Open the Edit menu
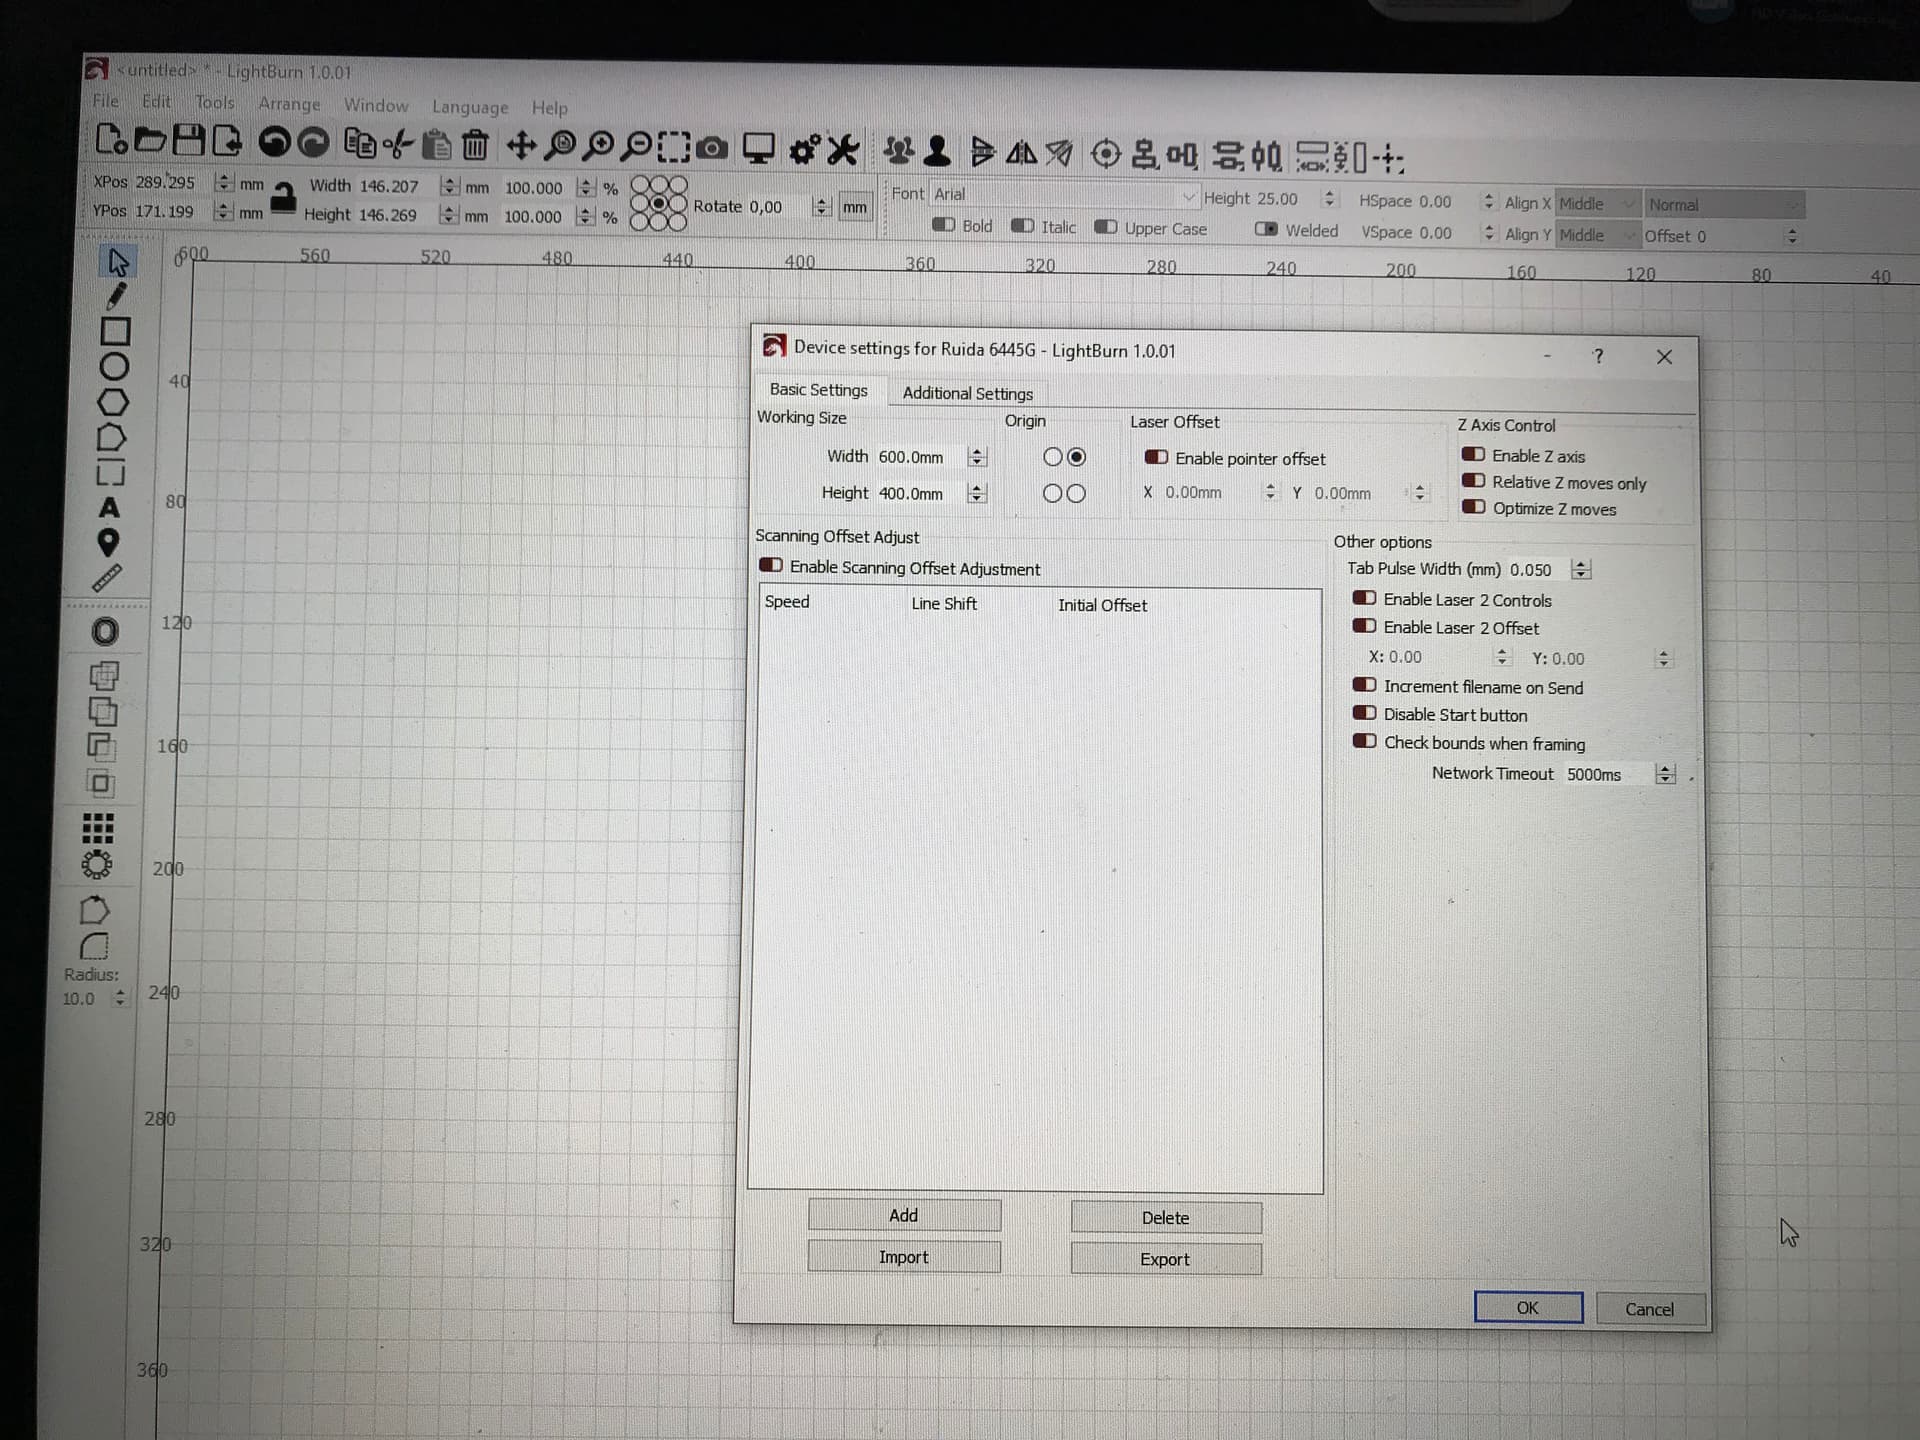The width and height of the screenshot is (1920, 1440). (156, 102)
